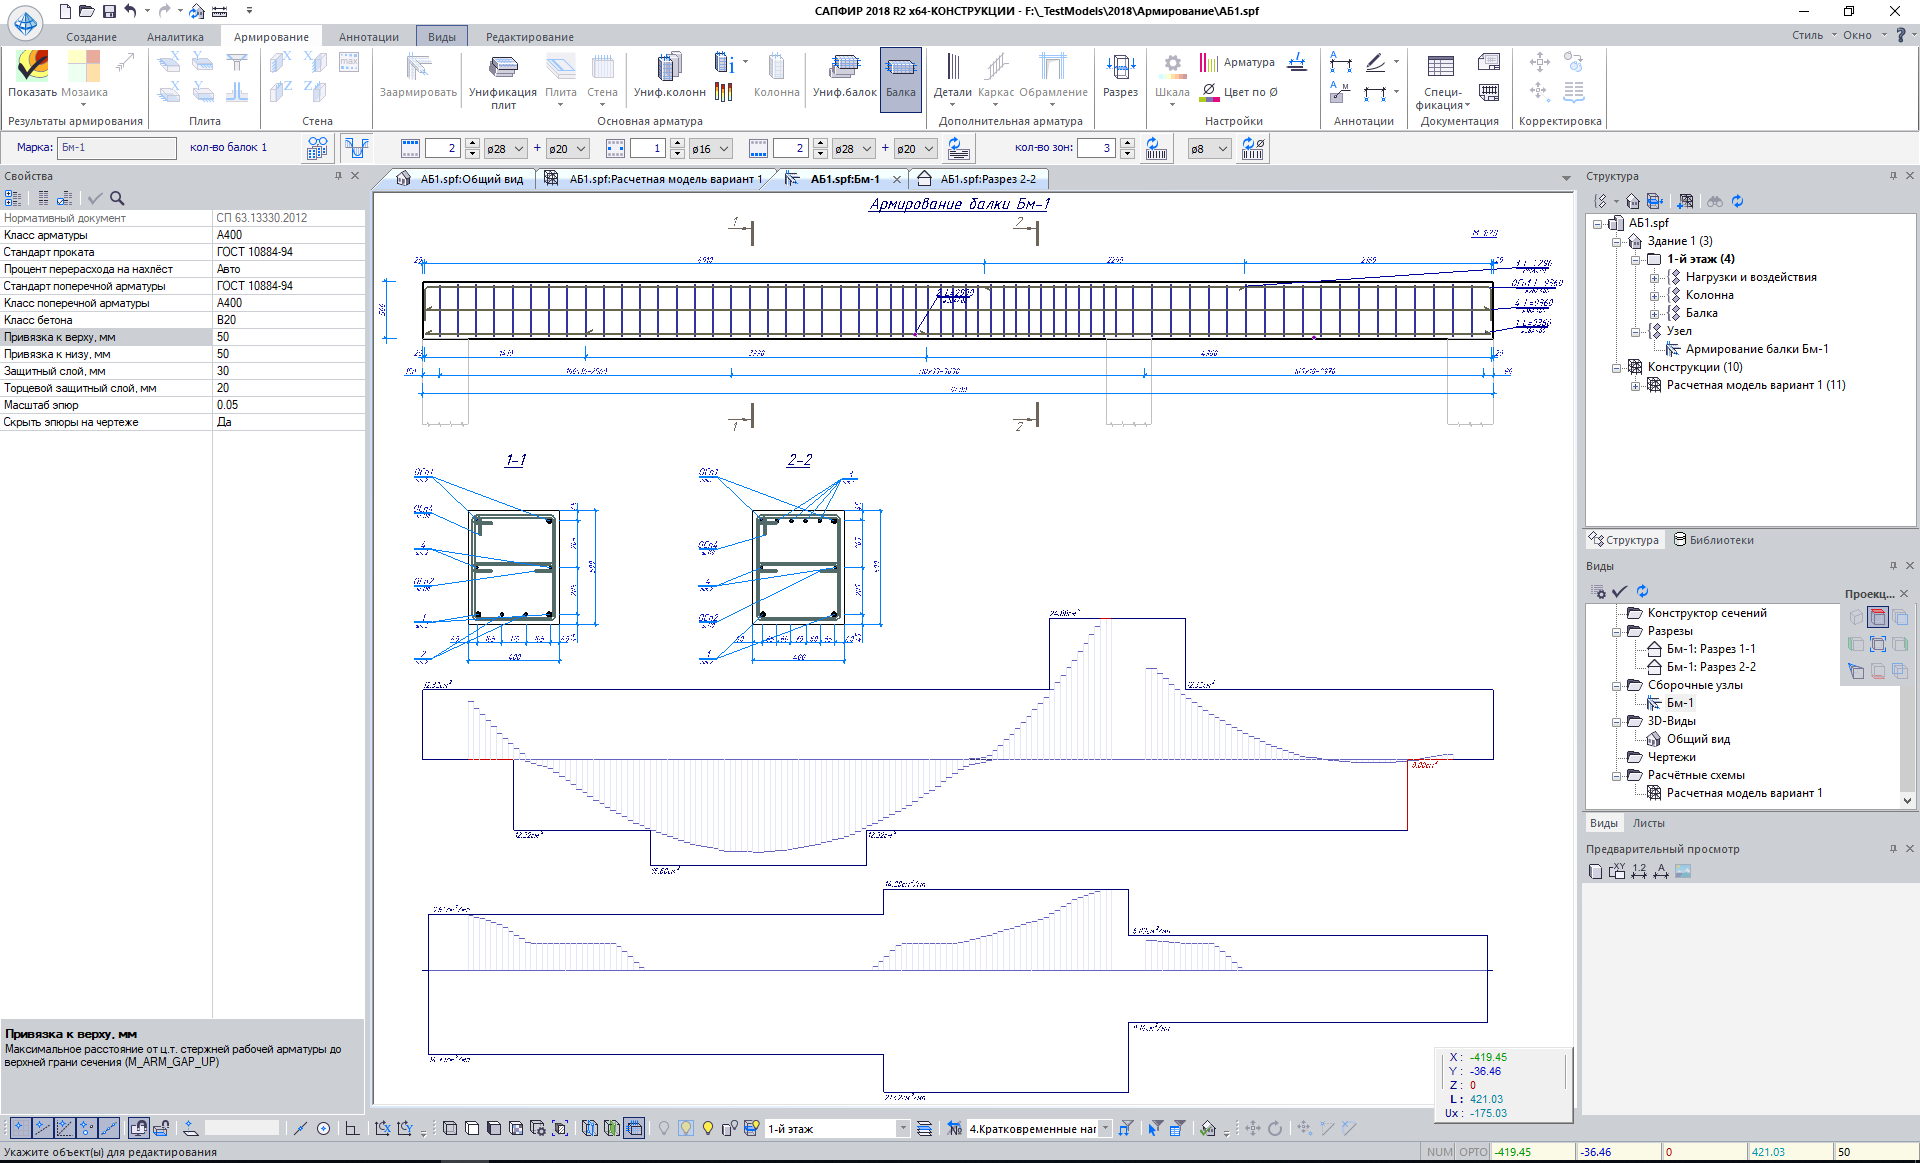Image resolution: width=1920 pixels, height=1163 pixels.
Task: Select Бм-1: Разрез 1-1 in views list
Action: coord(1710,649)
